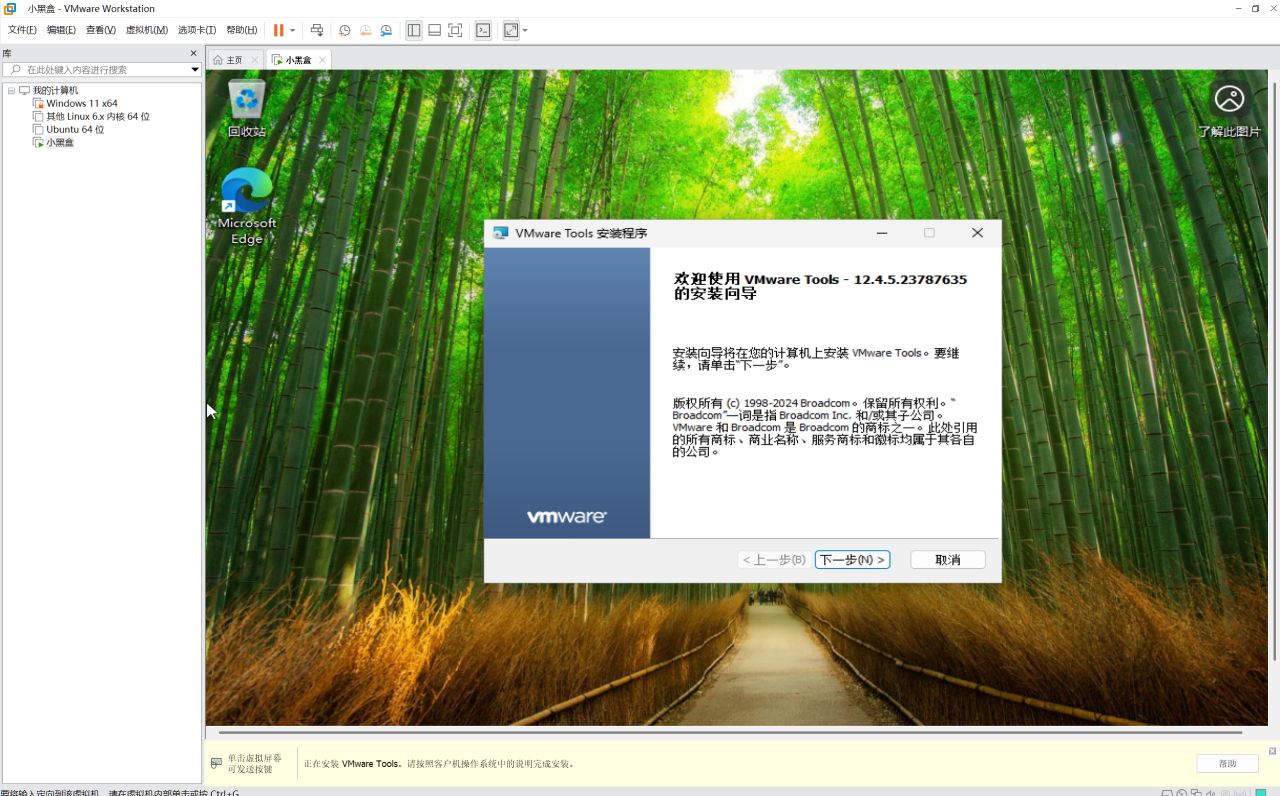
Task: Click the 回收站 Recycle Bin desktop icon
Action: [246, 108]
